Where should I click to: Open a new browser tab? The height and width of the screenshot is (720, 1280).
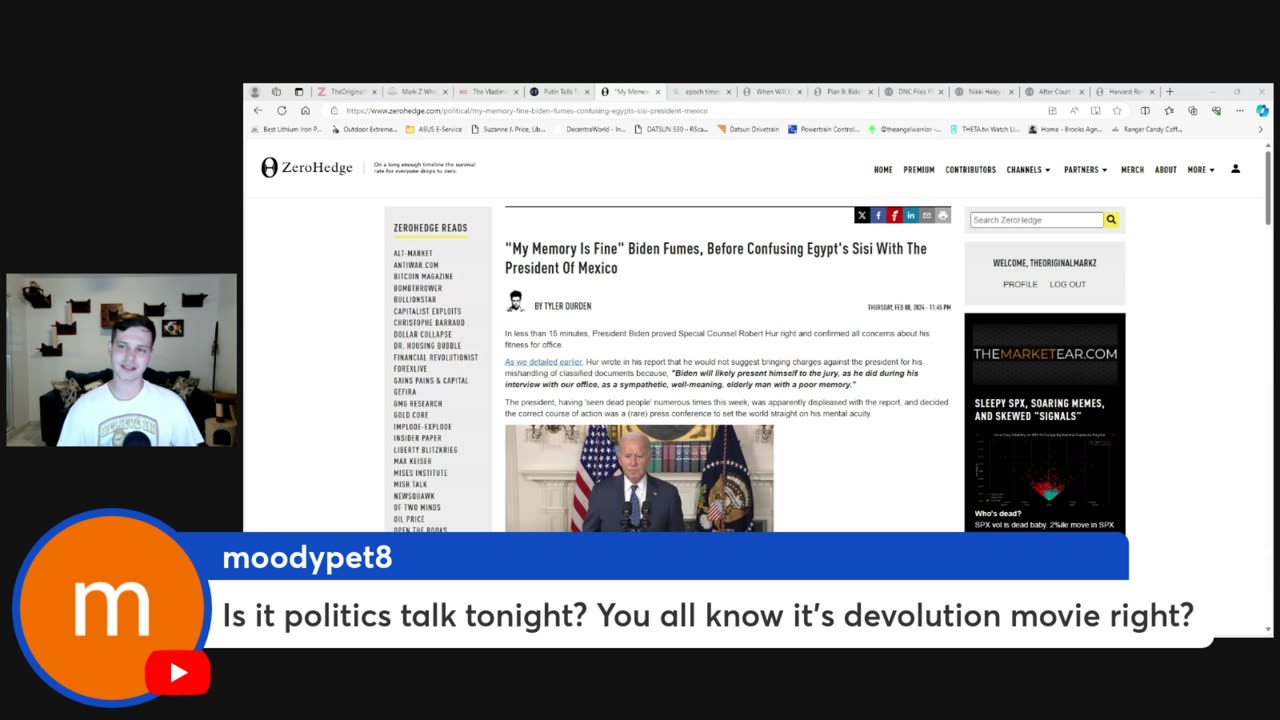click(x=1170, y=92)
